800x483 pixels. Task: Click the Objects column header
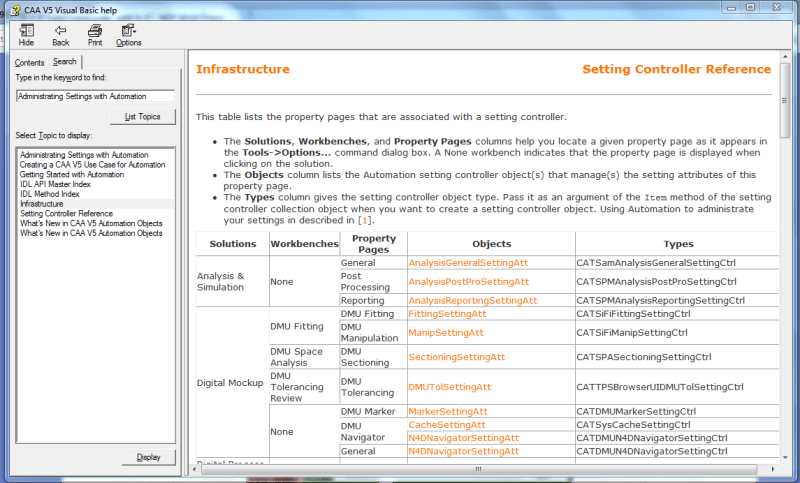[x=491, y=244]
